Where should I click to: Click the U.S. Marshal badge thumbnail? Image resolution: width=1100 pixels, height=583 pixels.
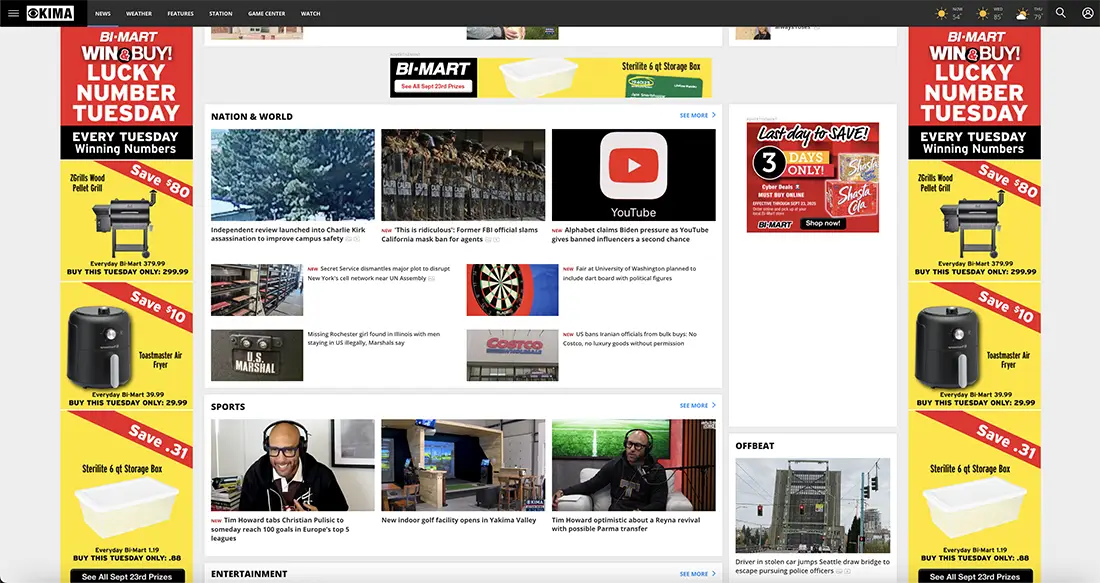(257, 356)
